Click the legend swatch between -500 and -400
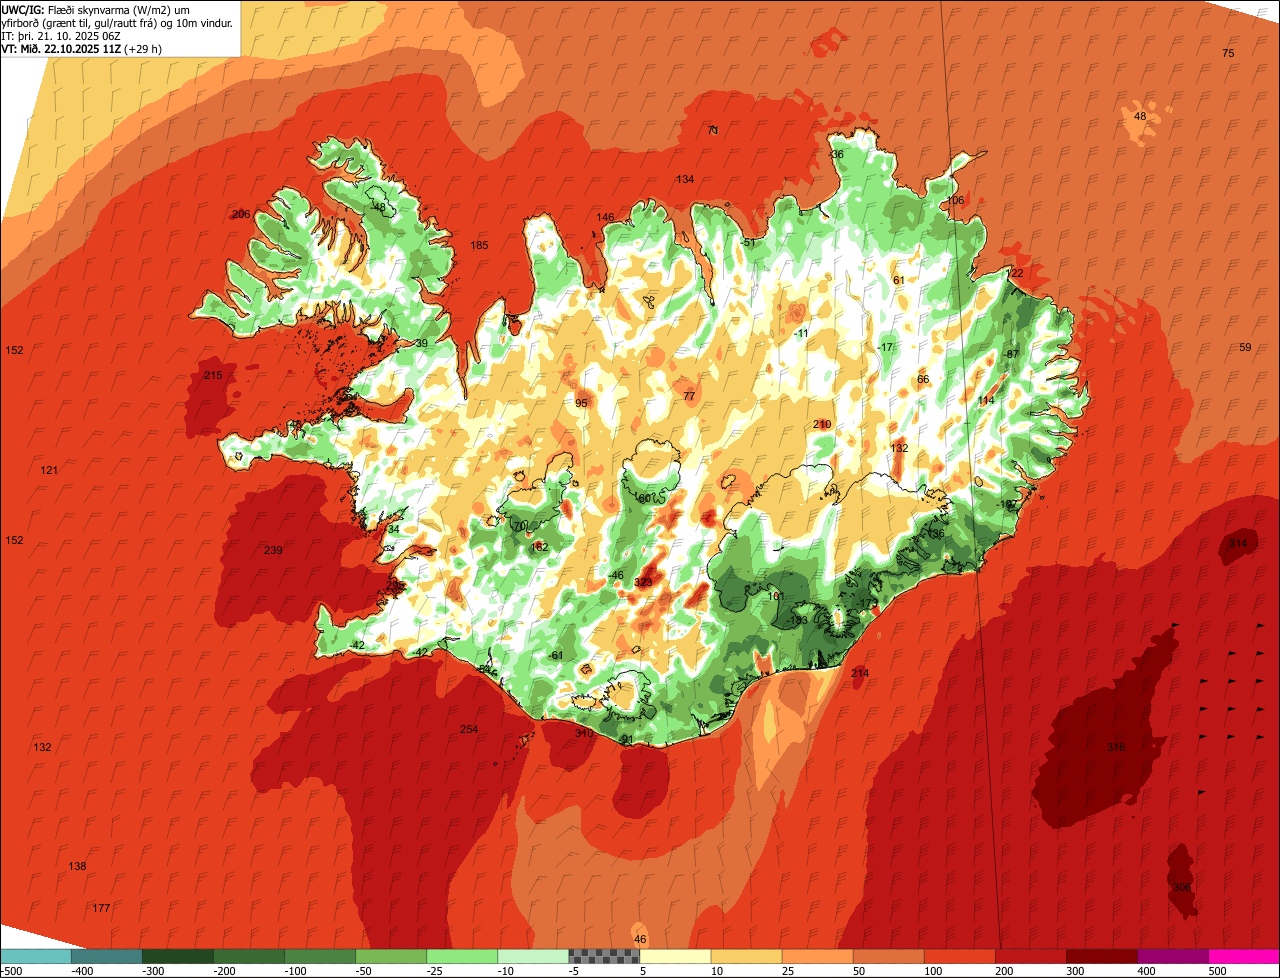 [x=35, y=956]
